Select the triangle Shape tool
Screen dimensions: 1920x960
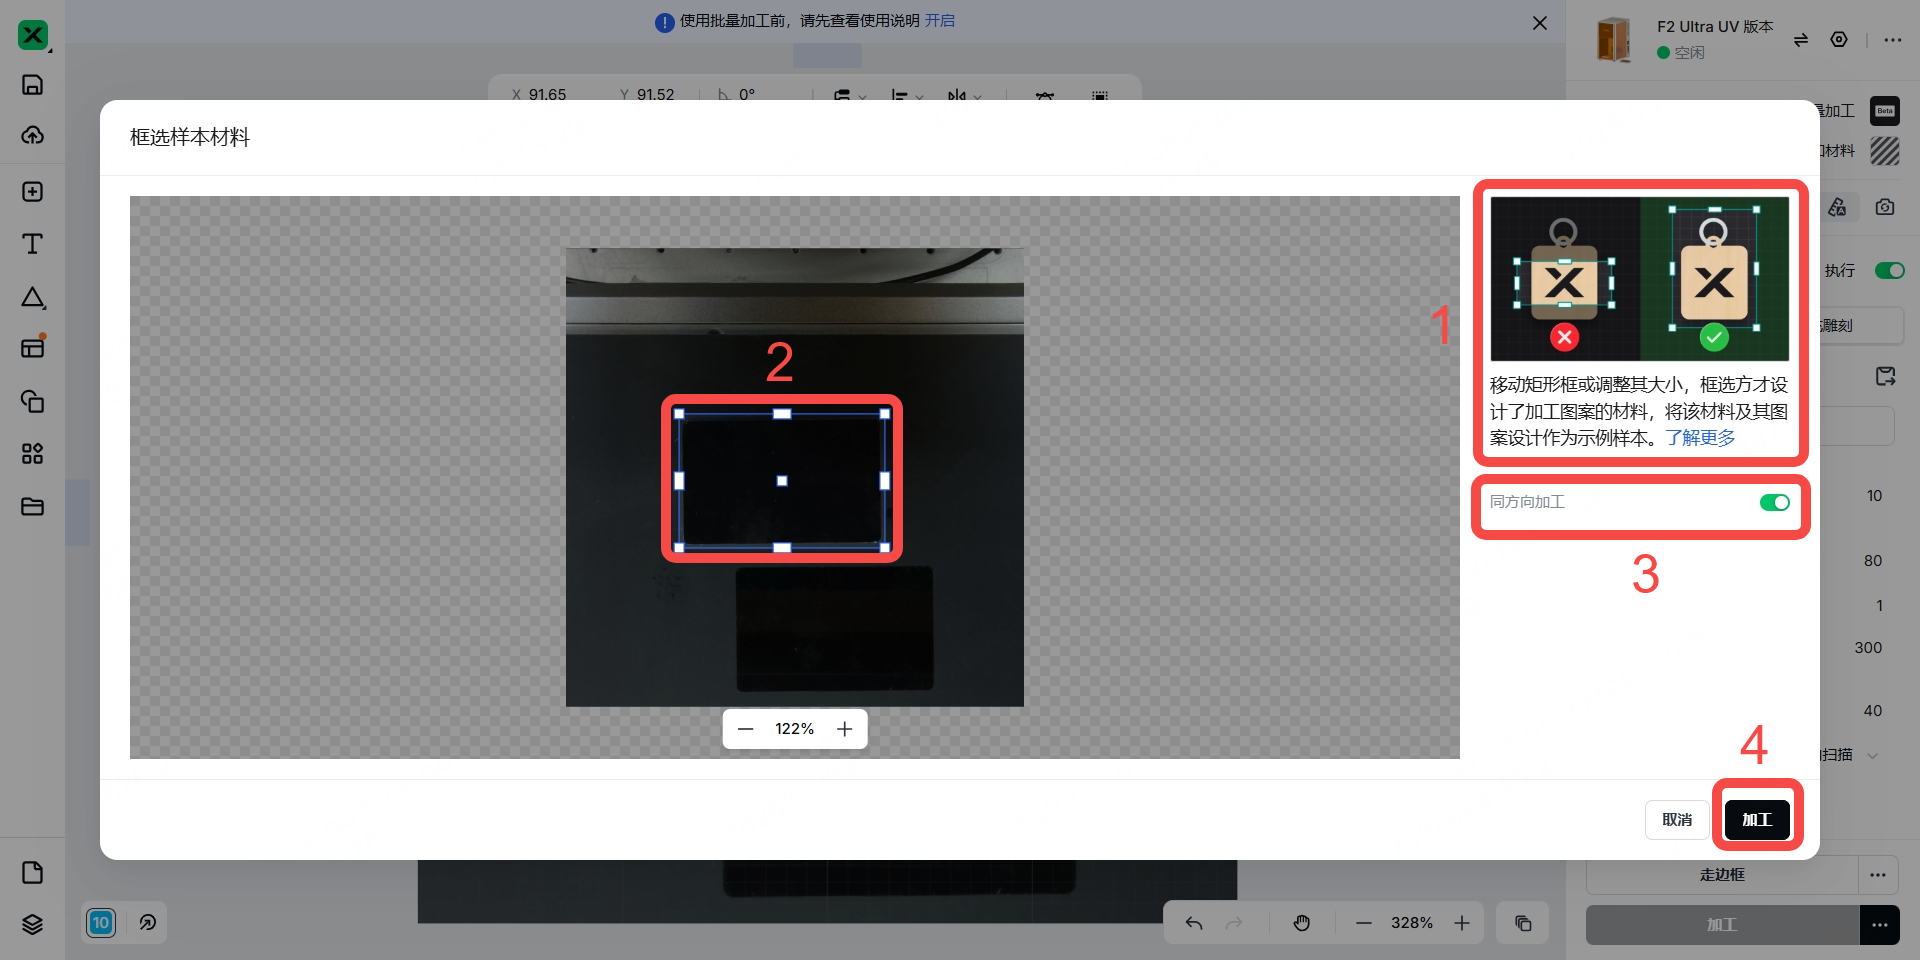[32, 297]
